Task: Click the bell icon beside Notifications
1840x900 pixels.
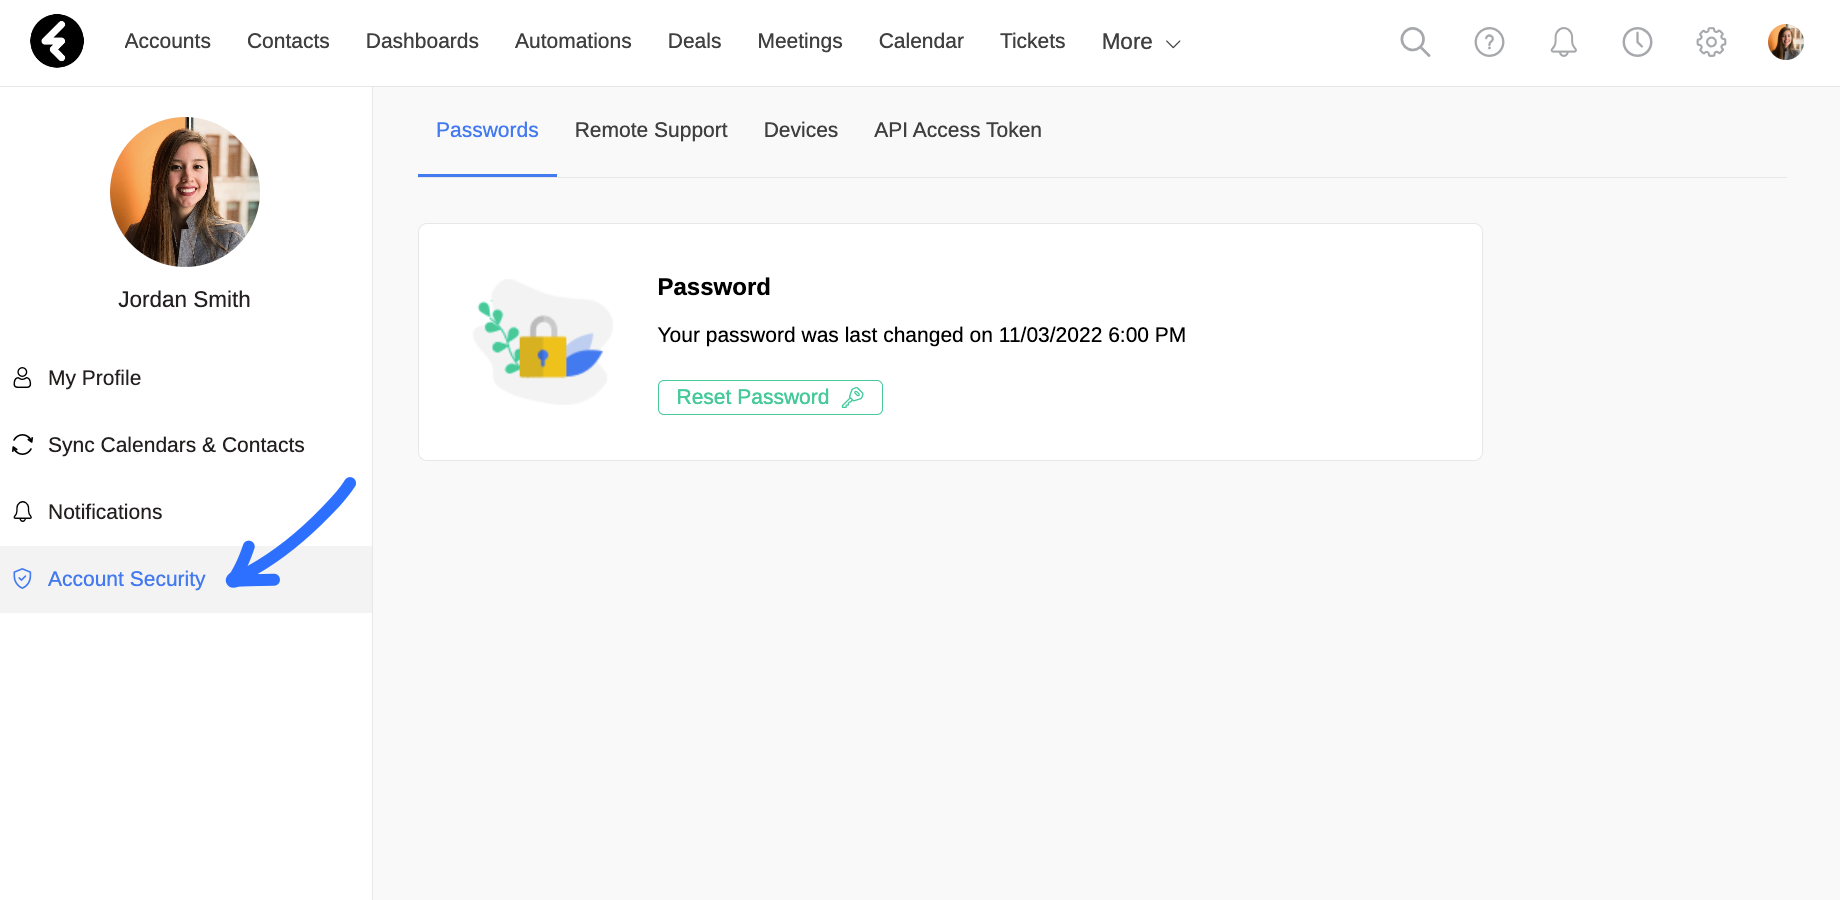Action: (x=22, y=512)
